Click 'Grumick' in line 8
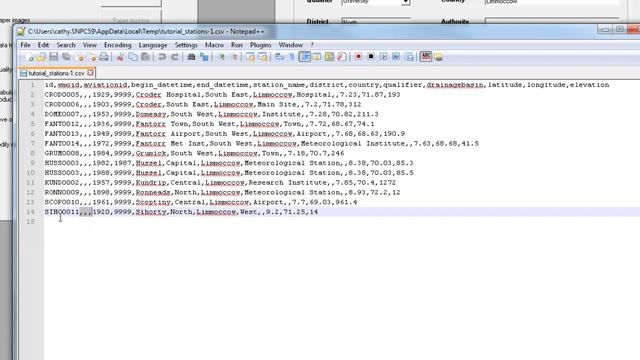The height and width of the screenshot is (360, 640). tap(151, 153)
